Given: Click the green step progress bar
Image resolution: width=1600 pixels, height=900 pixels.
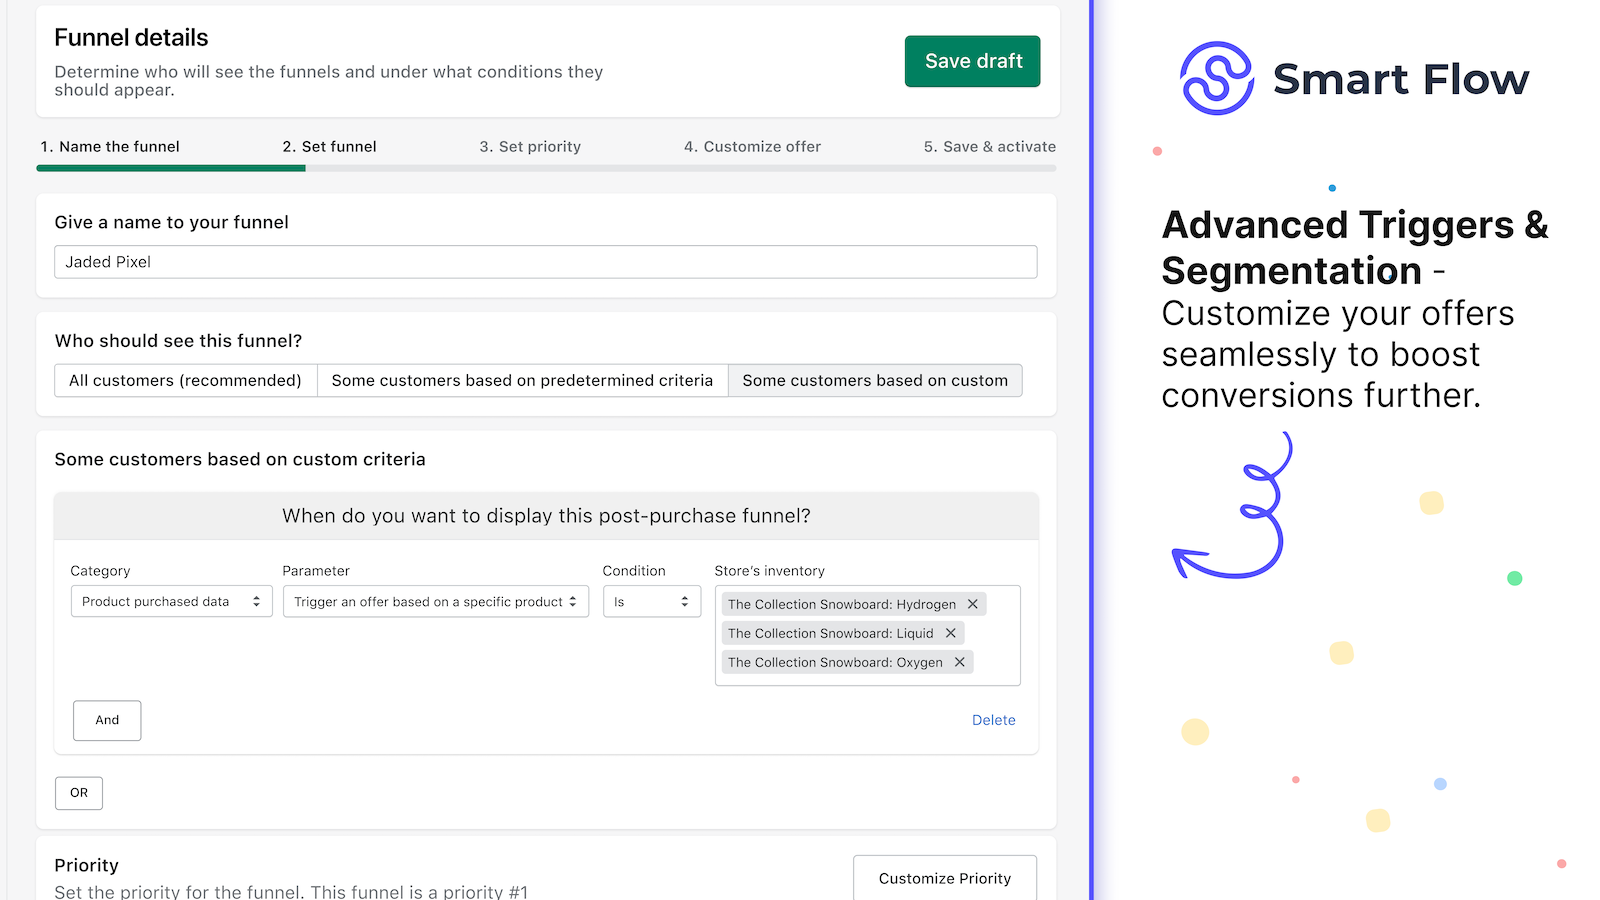Looking at the screenshot, I should (x=170, y=168).
